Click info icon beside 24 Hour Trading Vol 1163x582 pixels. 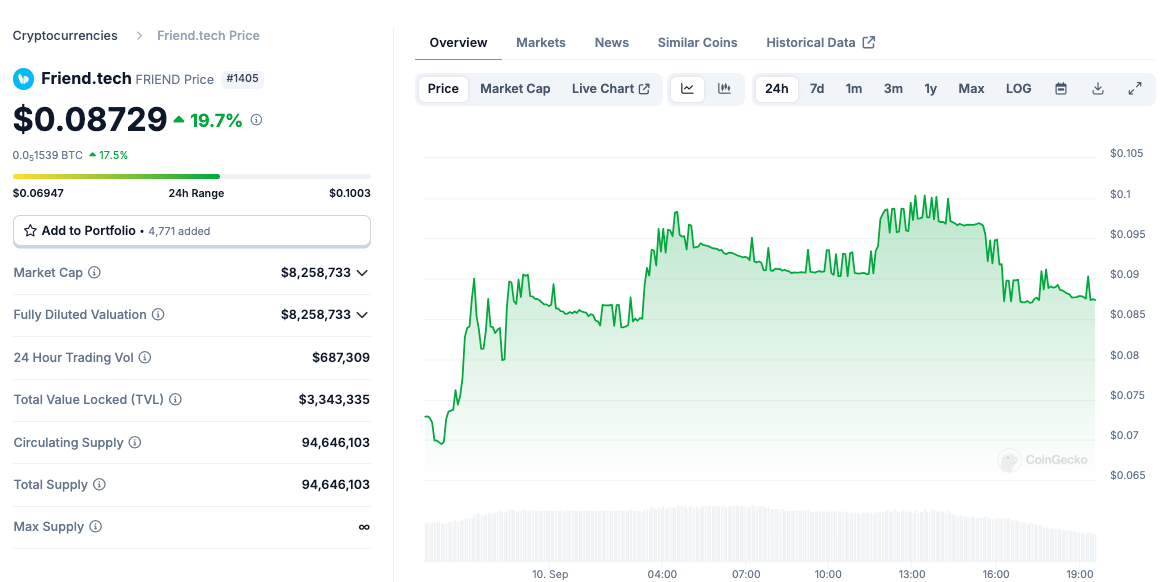tap(145, 357)
